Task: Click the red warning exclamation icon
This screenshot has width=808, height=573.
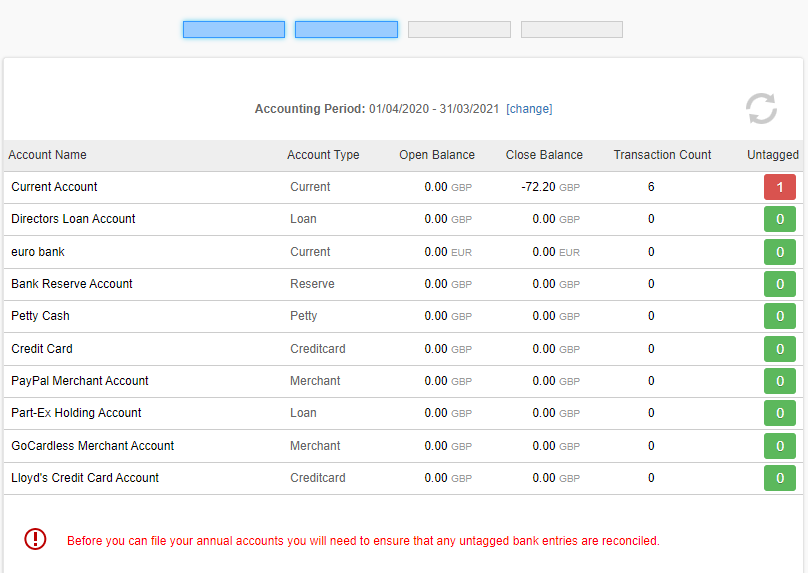Action: pyautogui.click(x=36, y=539)
